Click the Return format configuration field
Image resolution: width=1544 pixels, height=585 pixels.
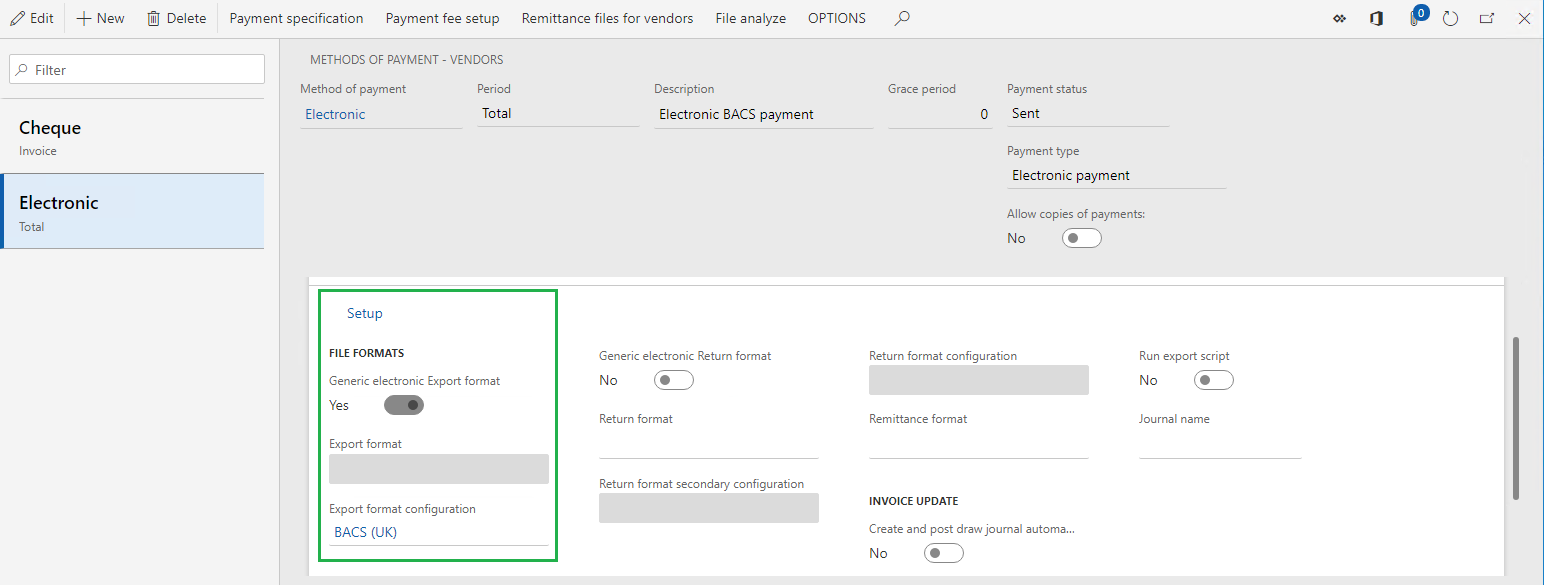coord(979,380)
